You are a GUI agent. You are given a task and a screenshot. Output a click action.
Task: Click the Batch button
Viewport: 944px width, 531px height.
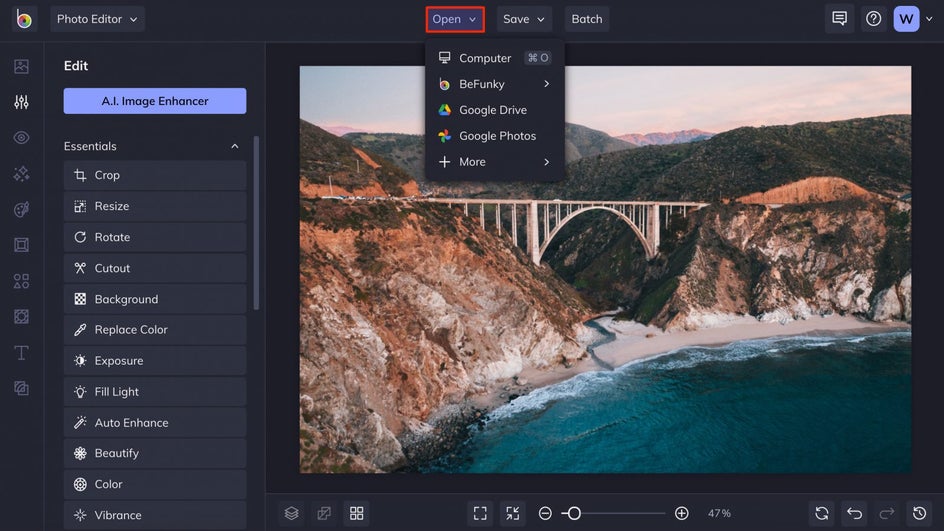point(587,19)
